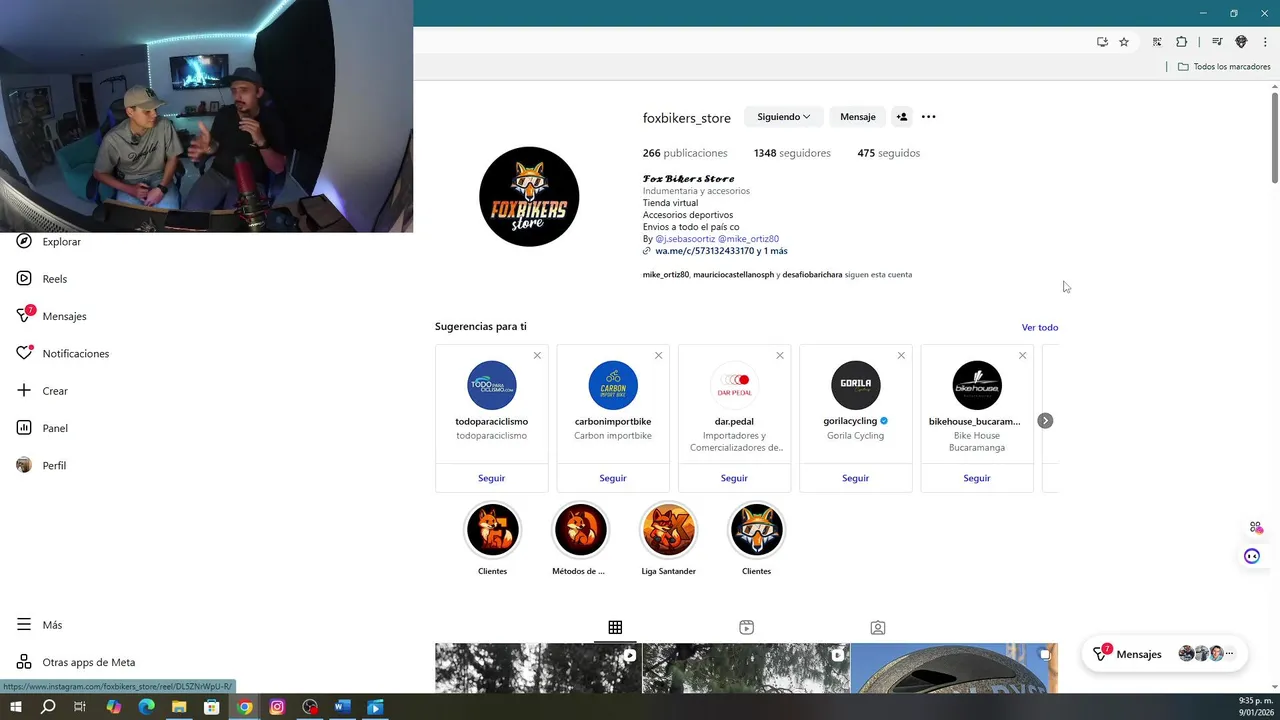
Task: Switch to the tagged photos tab
Action: tap(878, 628)
